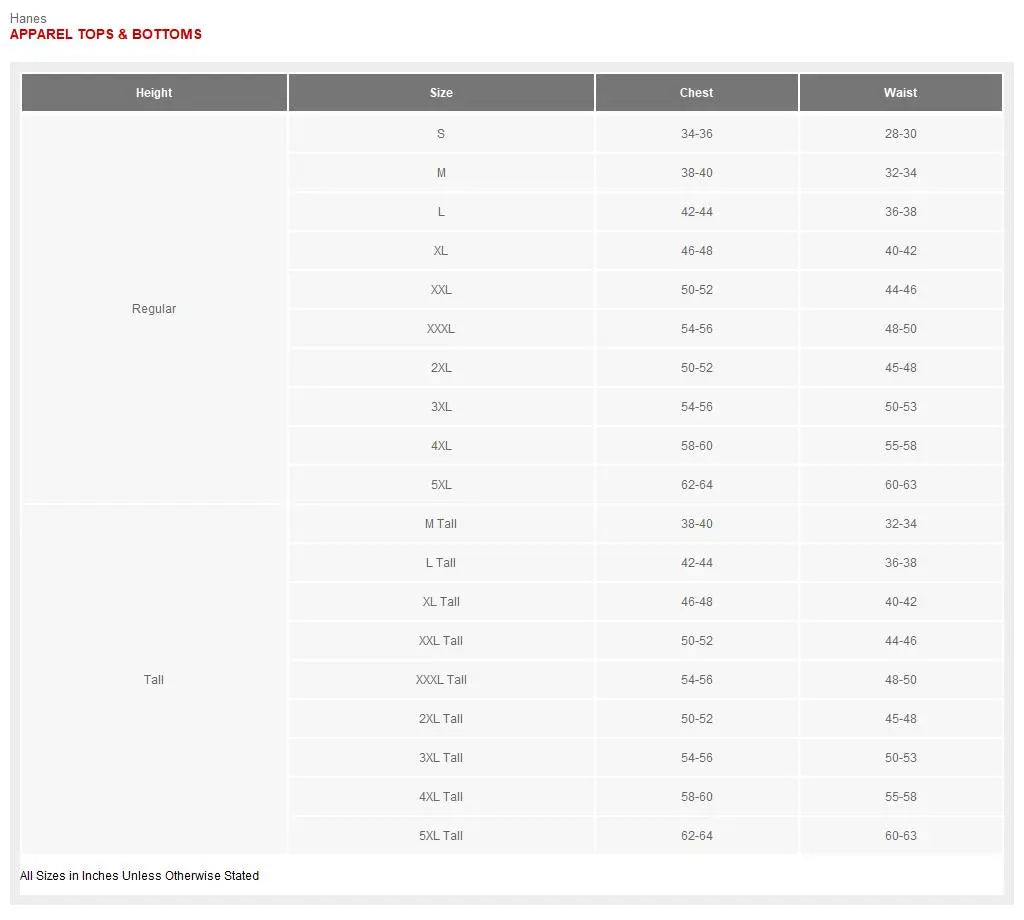Select the 28-30 waist measurement
Image resolution: width=1024 pixels, height=920 pixels.
(900, 134)
